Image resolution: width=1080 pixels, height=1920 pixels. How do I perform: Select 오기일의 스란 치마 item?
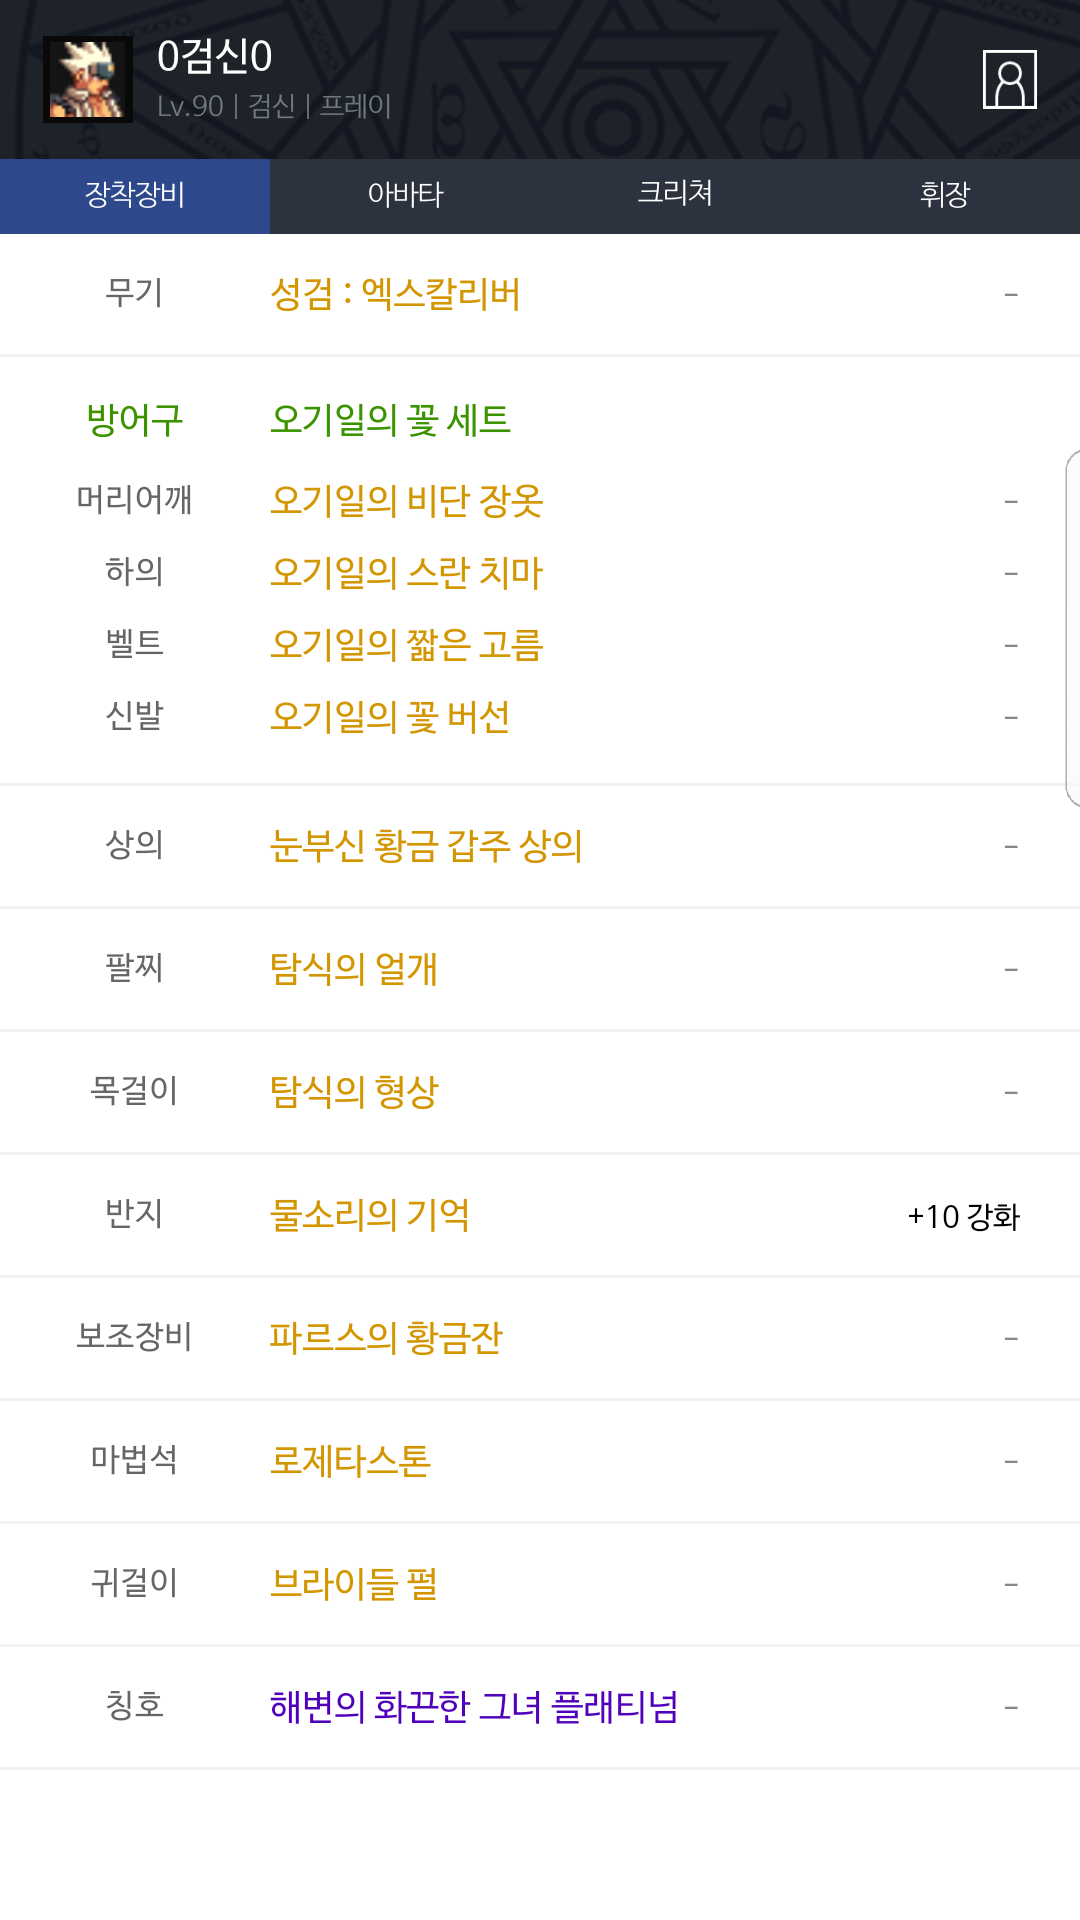pos(406,573)
